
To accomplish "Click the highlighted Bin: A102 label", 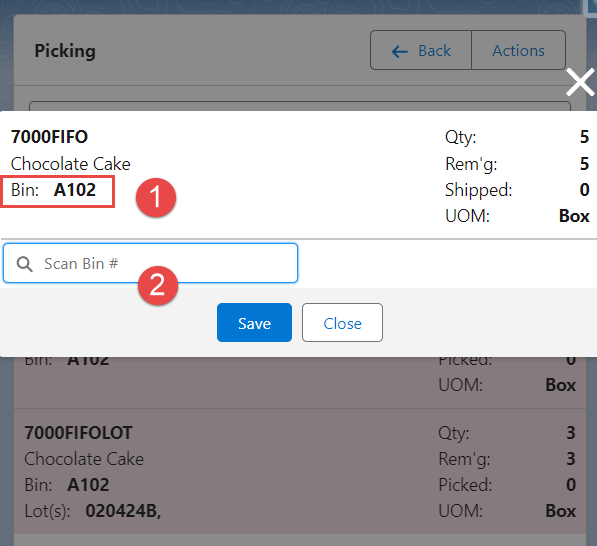I will [x=57, y=192].
